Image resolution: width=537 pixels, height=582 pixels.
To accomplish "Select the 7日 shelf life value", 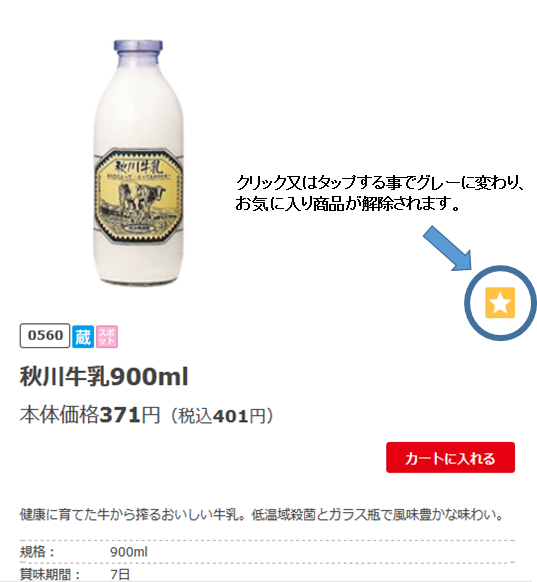I will [x=120, y=575].
